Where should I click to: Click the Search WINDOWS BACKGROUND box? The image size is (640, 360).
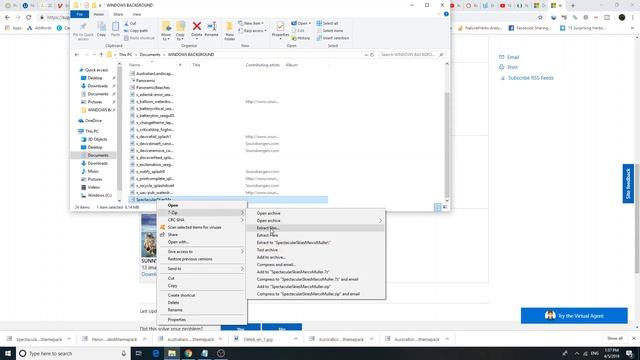411,55
